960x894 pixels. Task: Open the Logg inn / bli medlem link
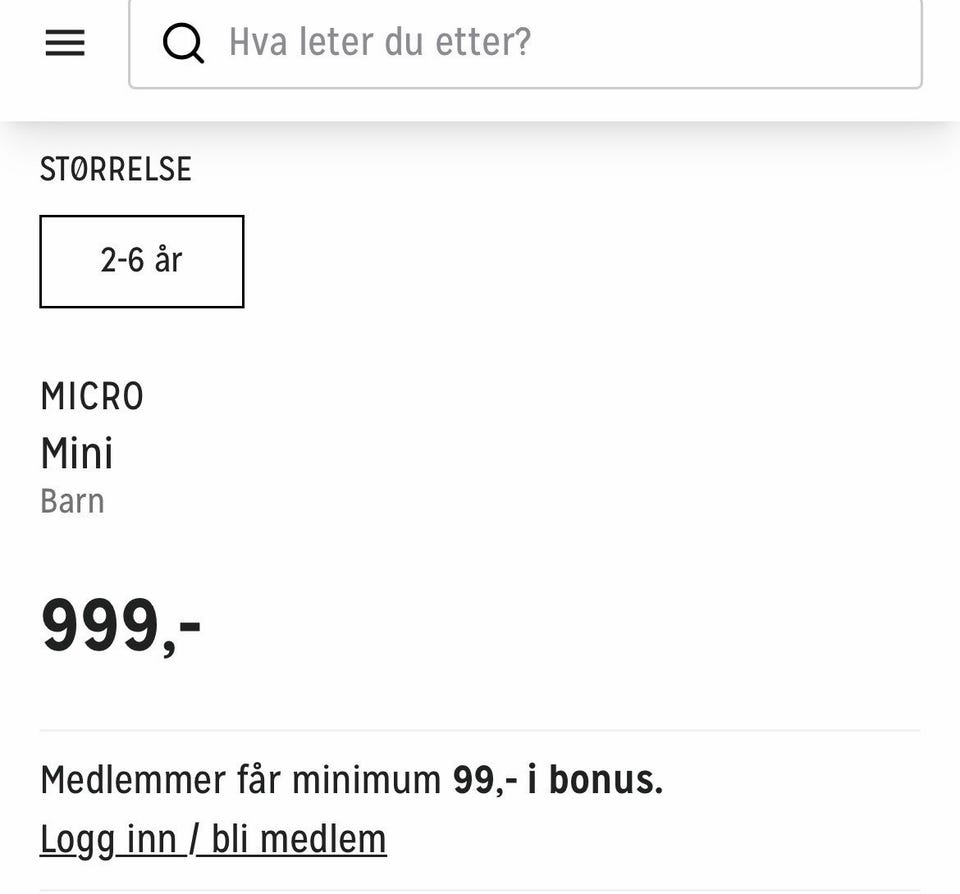[213, 840]
